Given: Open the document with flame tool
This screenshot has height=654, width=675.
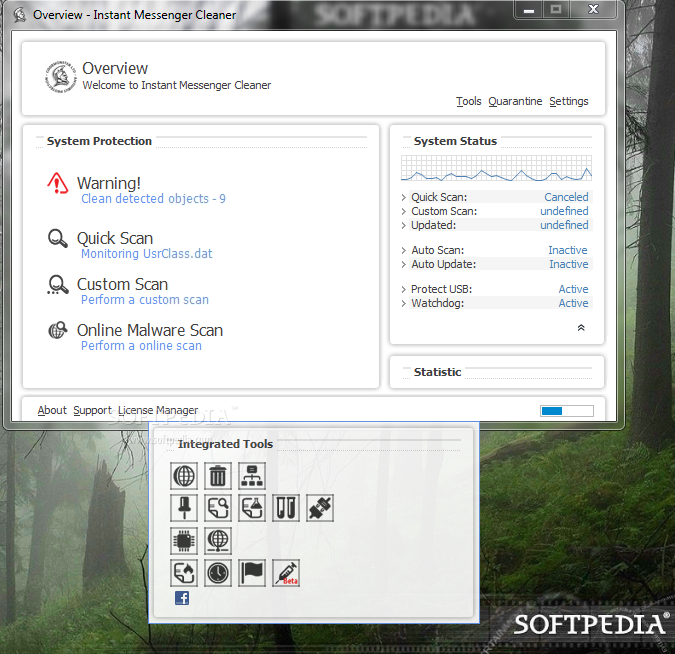Looking at the screenshot, I should point(184,573).
